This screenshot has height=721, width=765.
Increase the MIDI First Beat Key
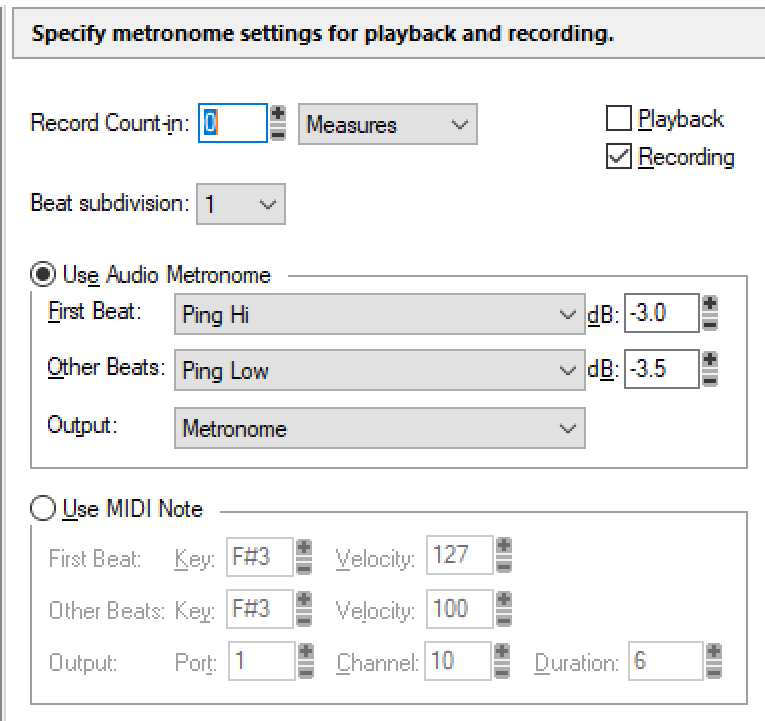304,547
